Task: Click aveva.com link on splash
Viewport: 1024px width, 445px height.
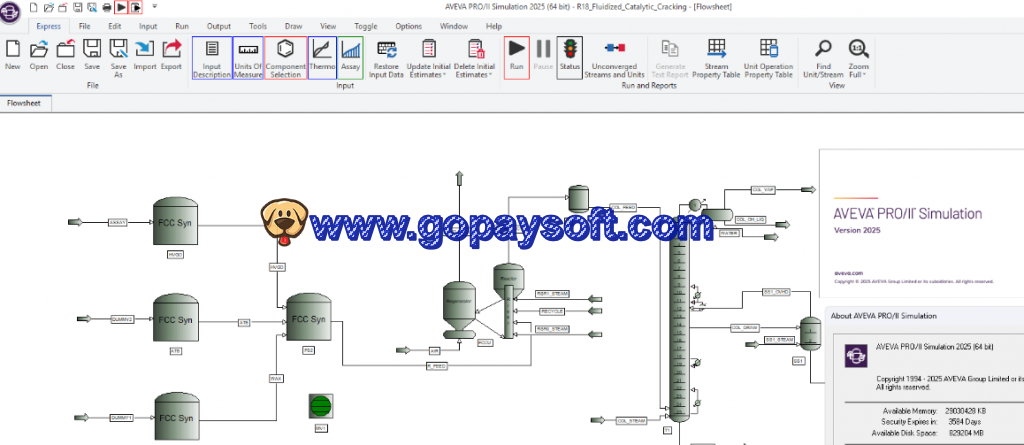Action: [848, 273]
